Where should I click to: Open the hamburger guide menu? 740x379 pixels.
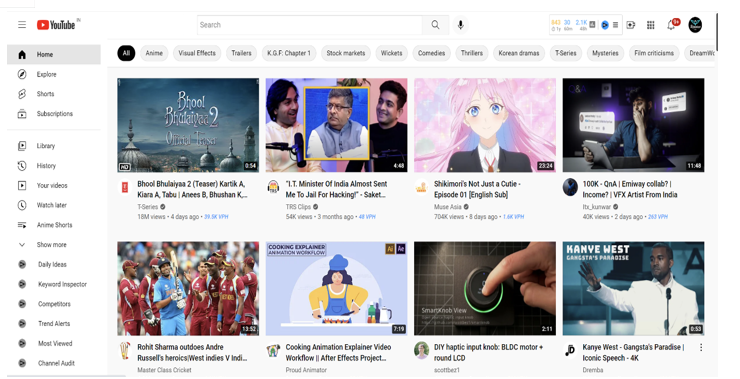tap(22, 25)
